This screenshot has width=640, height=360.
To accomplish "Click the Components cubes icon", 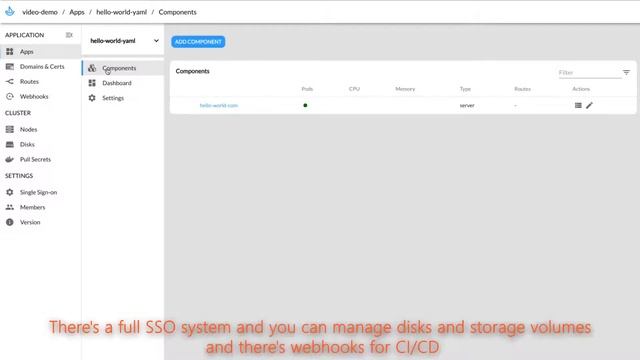I will pos(92,68).
